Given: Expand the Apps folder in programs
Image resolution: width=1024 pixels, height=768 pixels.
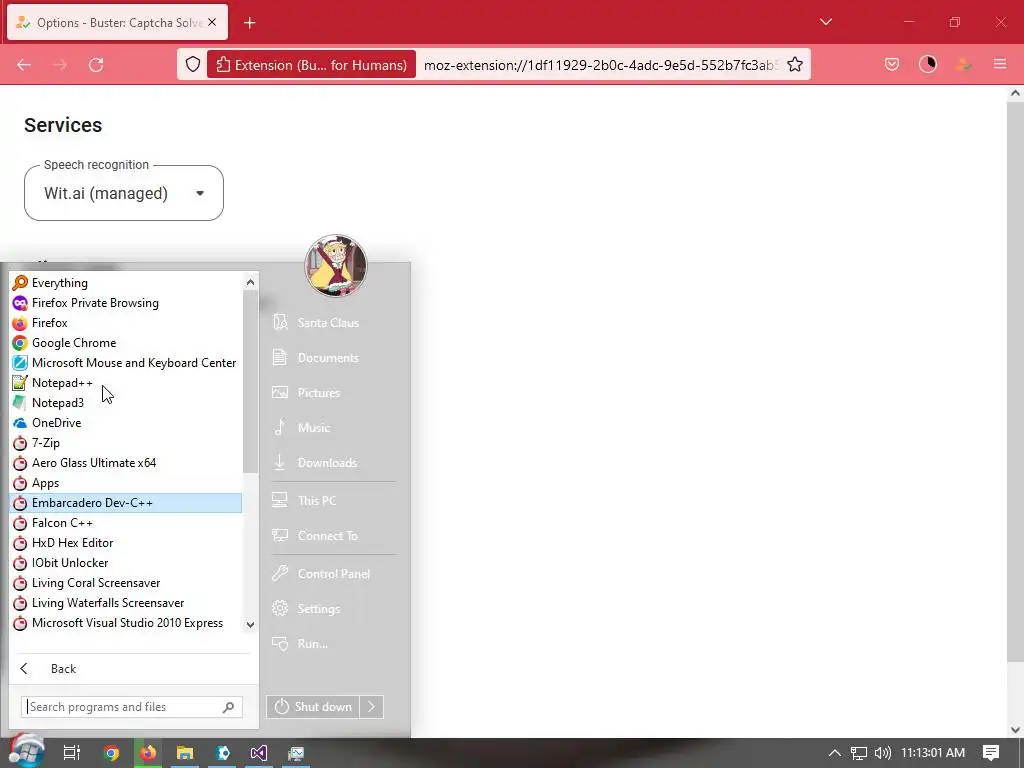Looking at the screenshot, I should tap(126, 483).
